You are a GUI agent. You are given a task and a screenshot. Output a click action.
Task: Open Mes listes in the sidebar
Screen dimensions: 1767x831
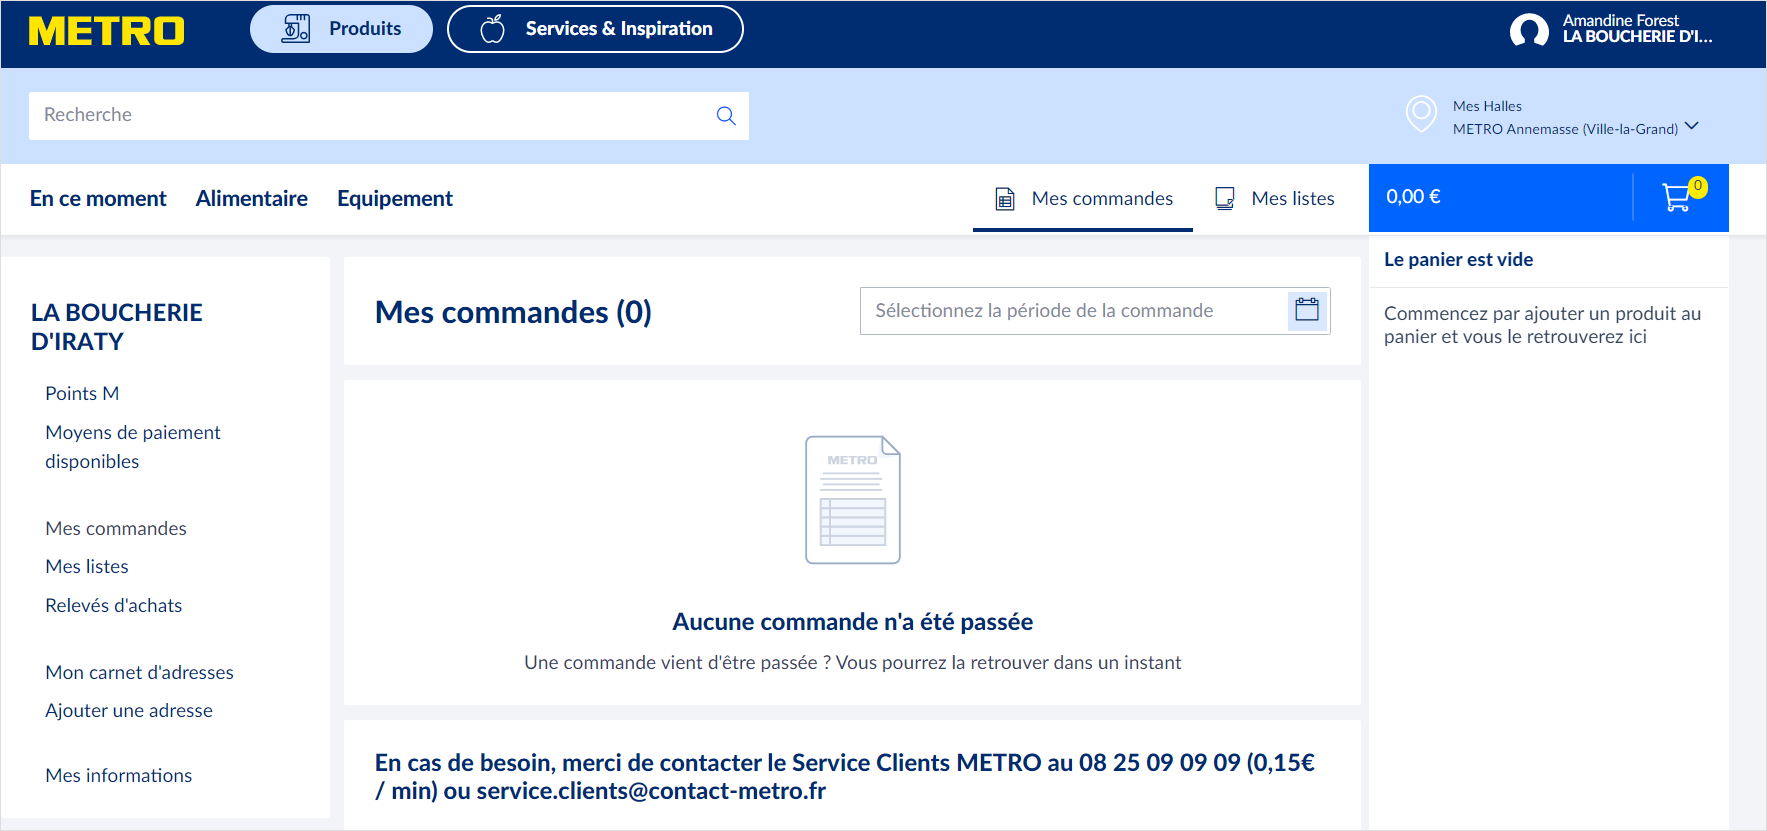point(87,567)
